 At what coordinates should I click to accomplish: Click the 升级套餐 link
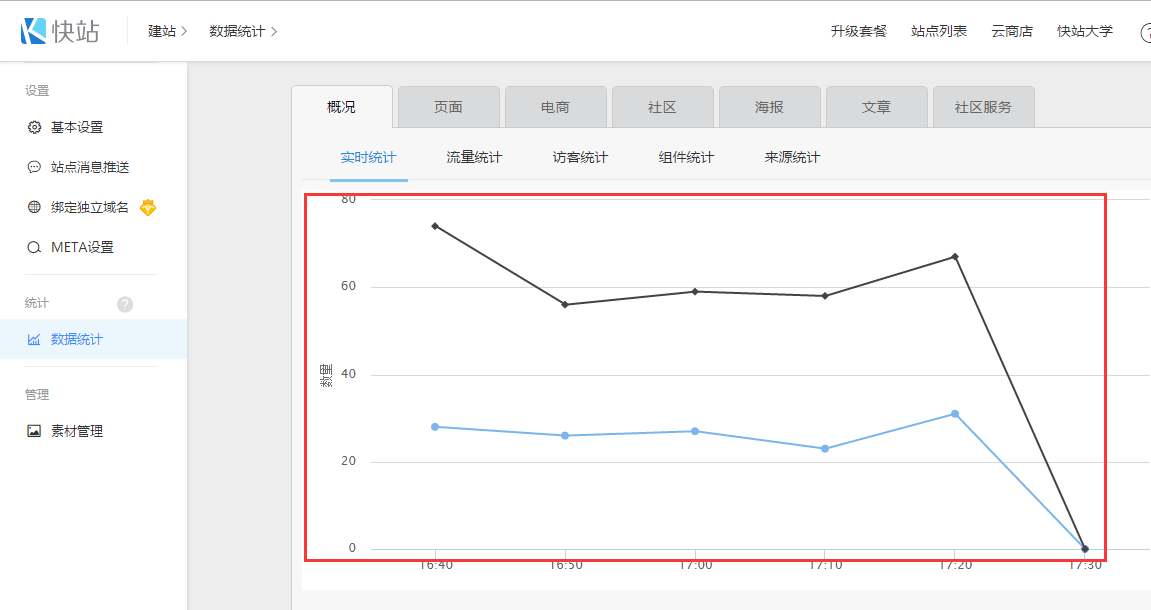pyautogui.click(x=858, y=31)
